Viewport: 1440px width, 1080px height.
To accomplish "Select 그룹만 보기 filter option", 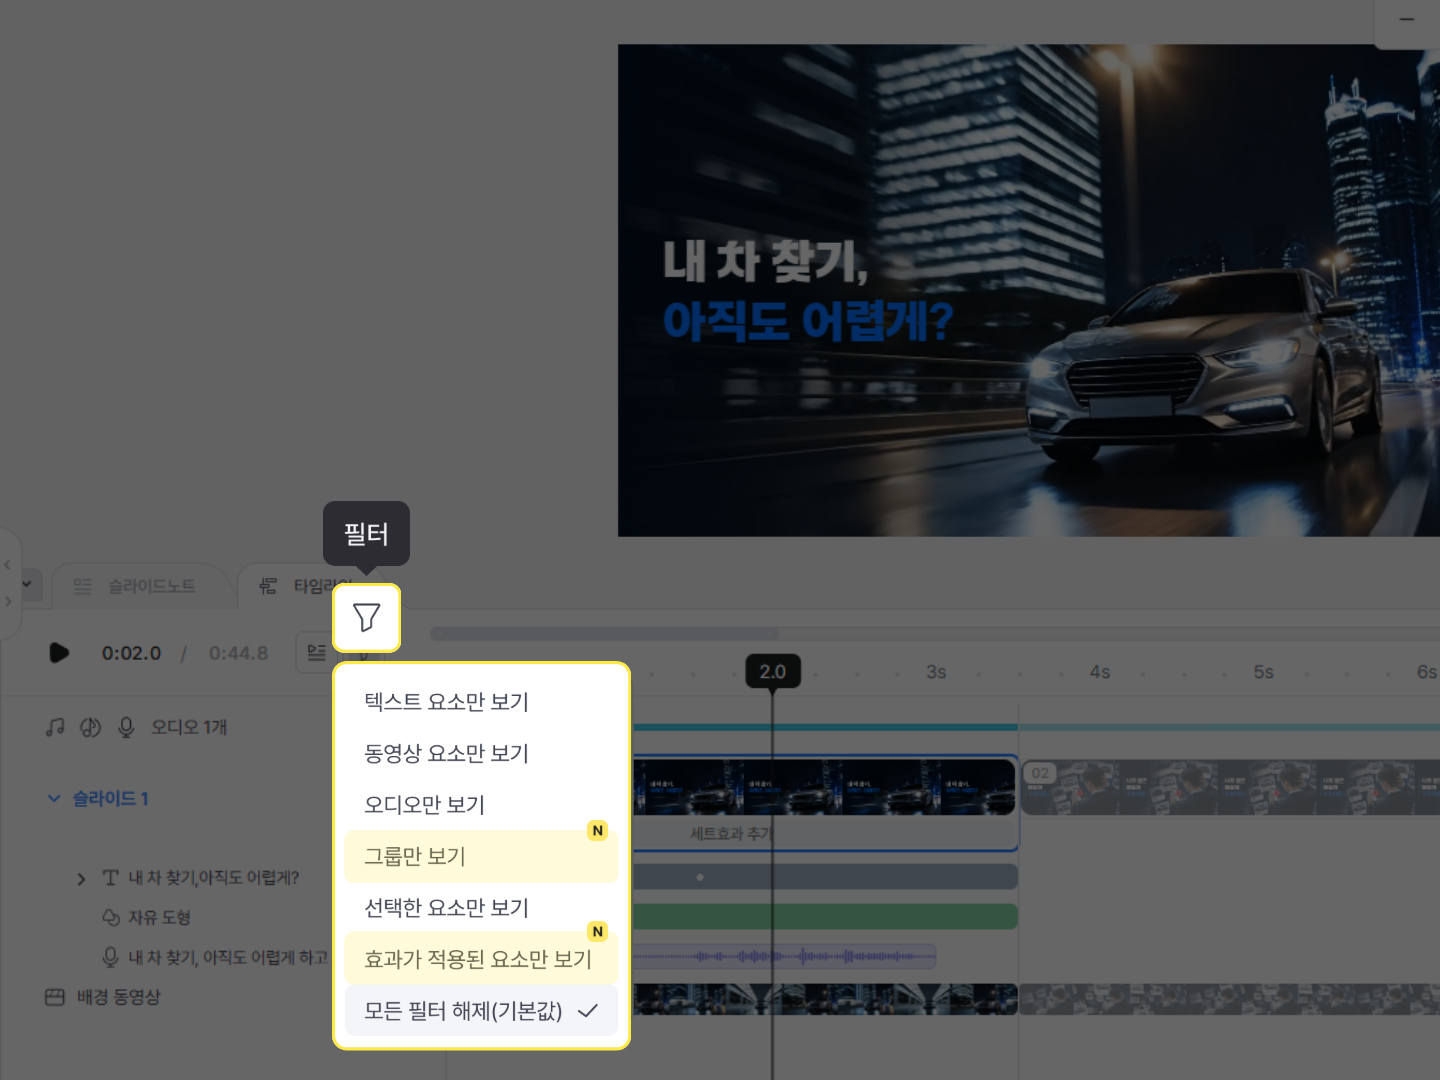I will pyautogui.click(x=481, y=856).
